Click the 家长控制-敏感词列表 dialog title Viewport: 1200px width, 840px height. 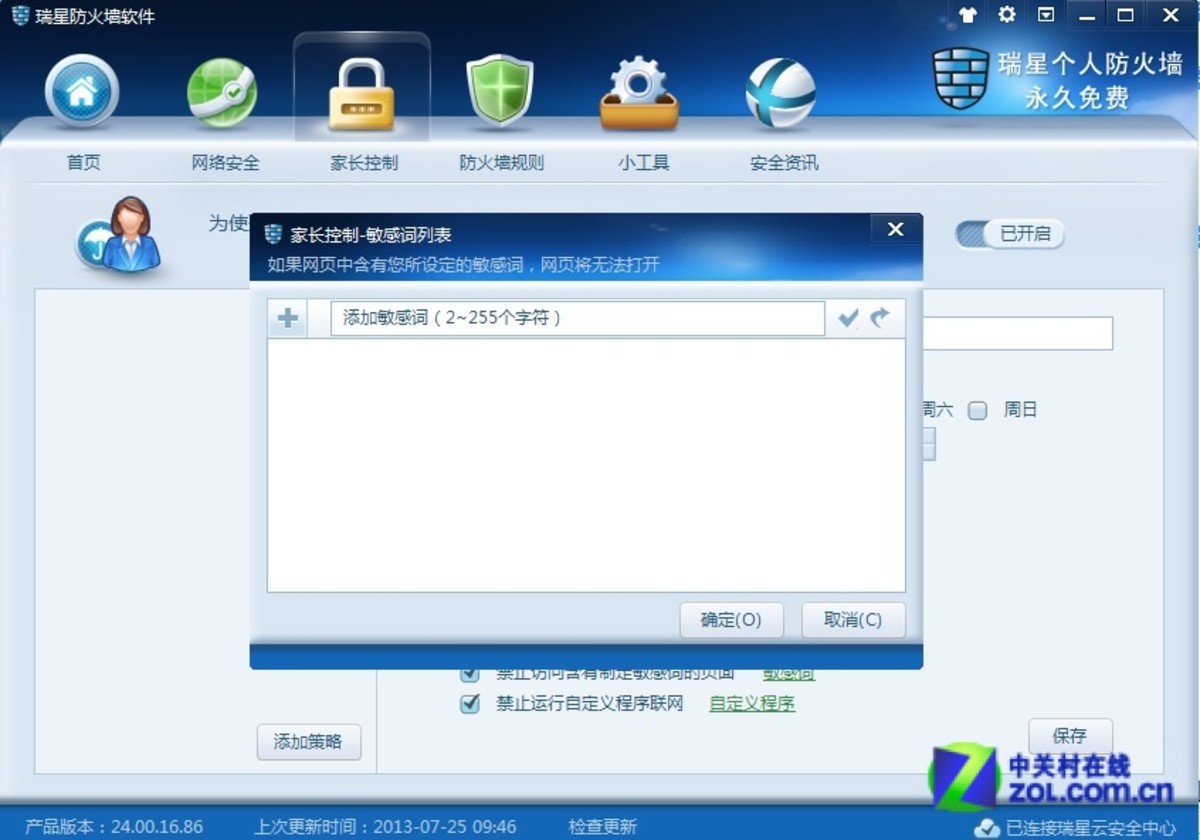pos(371,235)
